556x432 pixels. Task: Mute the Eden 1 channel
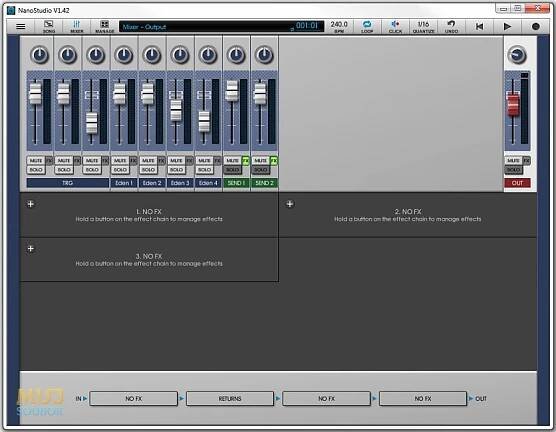tap(120, 161)
